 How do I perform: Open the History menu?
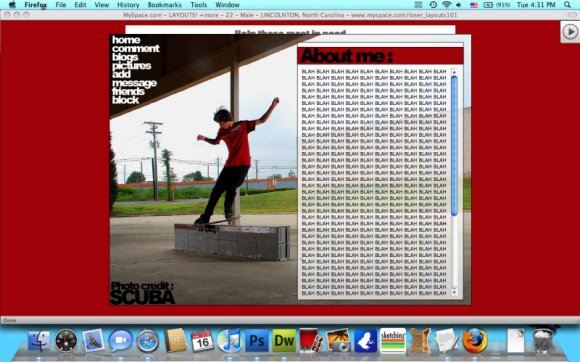pyautogui.click(x=128, y=5)
